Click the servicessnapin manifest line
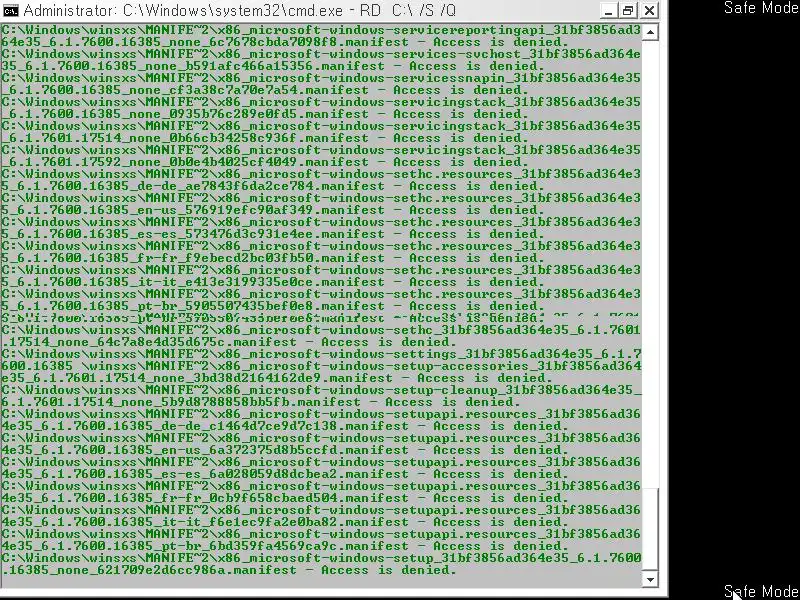The image size is (800, 600). pos(320,84)
